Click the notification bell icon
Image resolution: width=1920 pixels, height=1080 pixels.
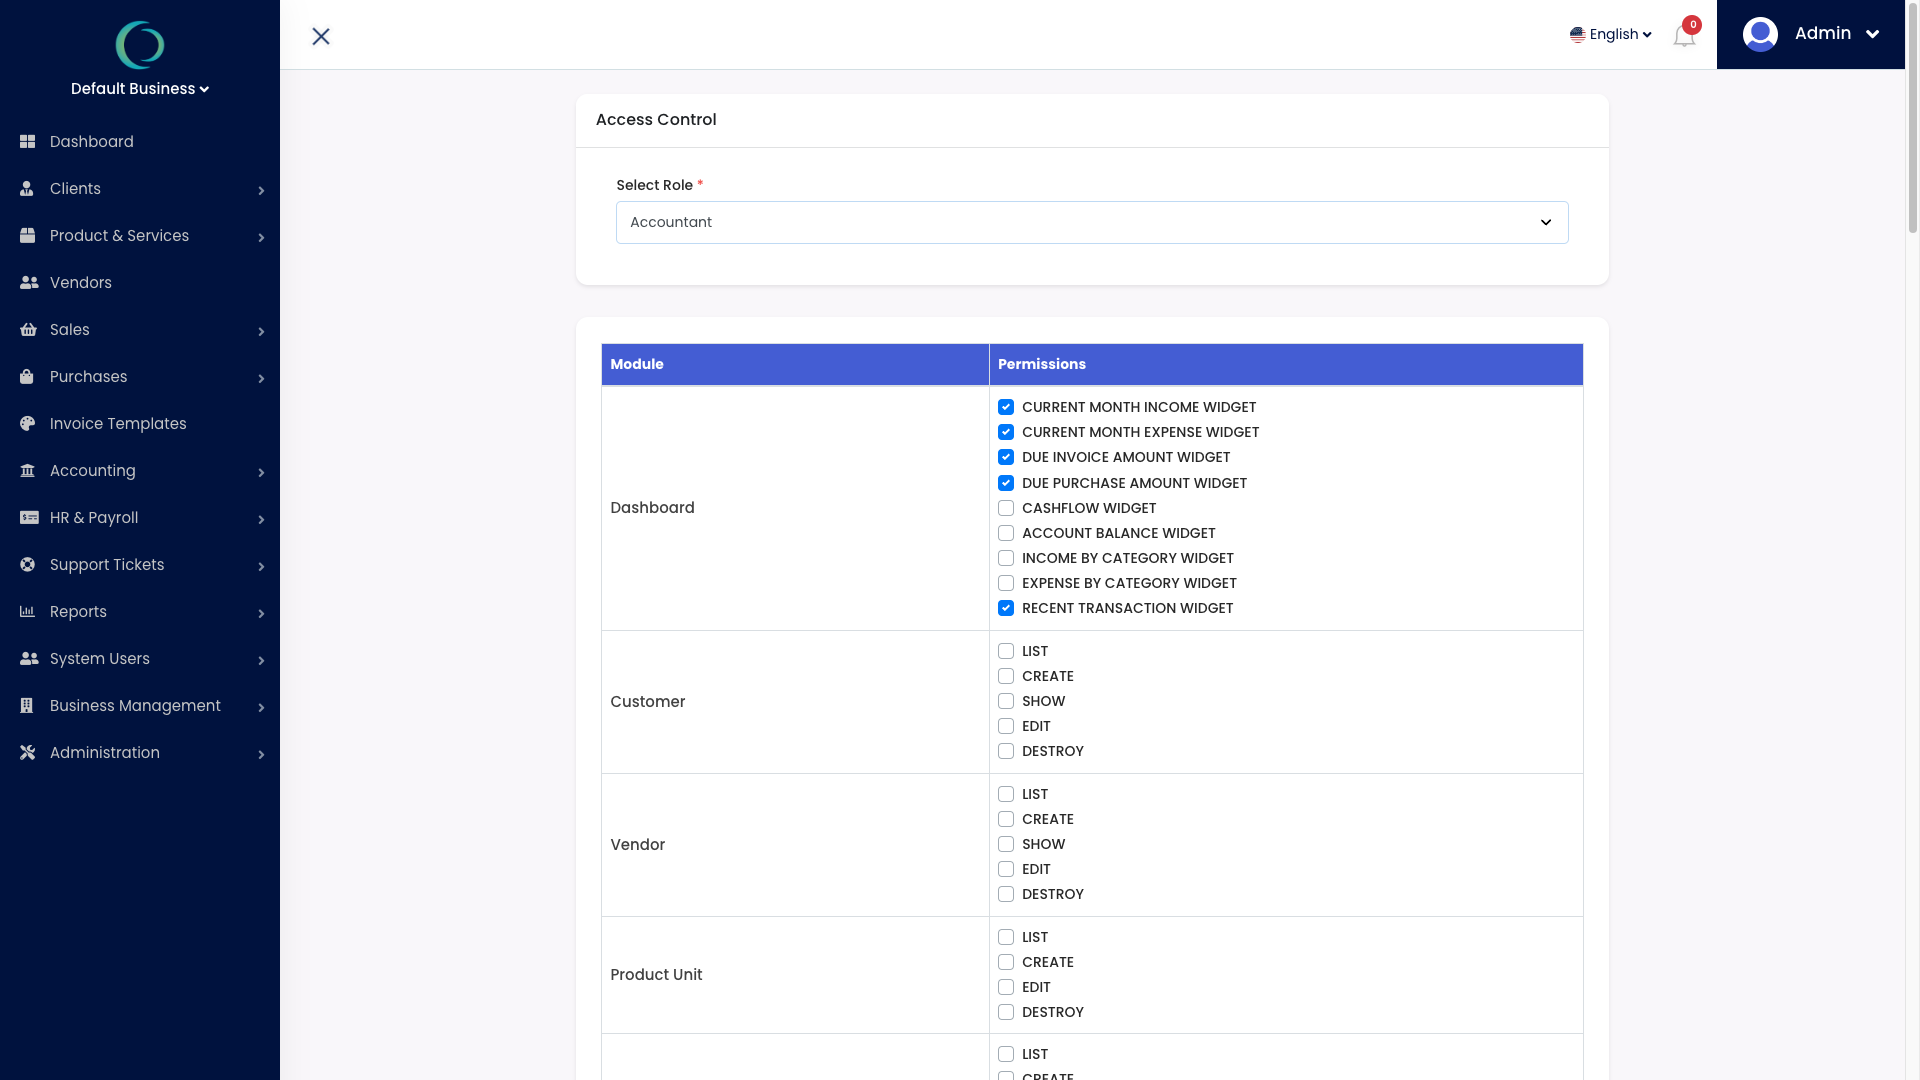point(1684,36)
